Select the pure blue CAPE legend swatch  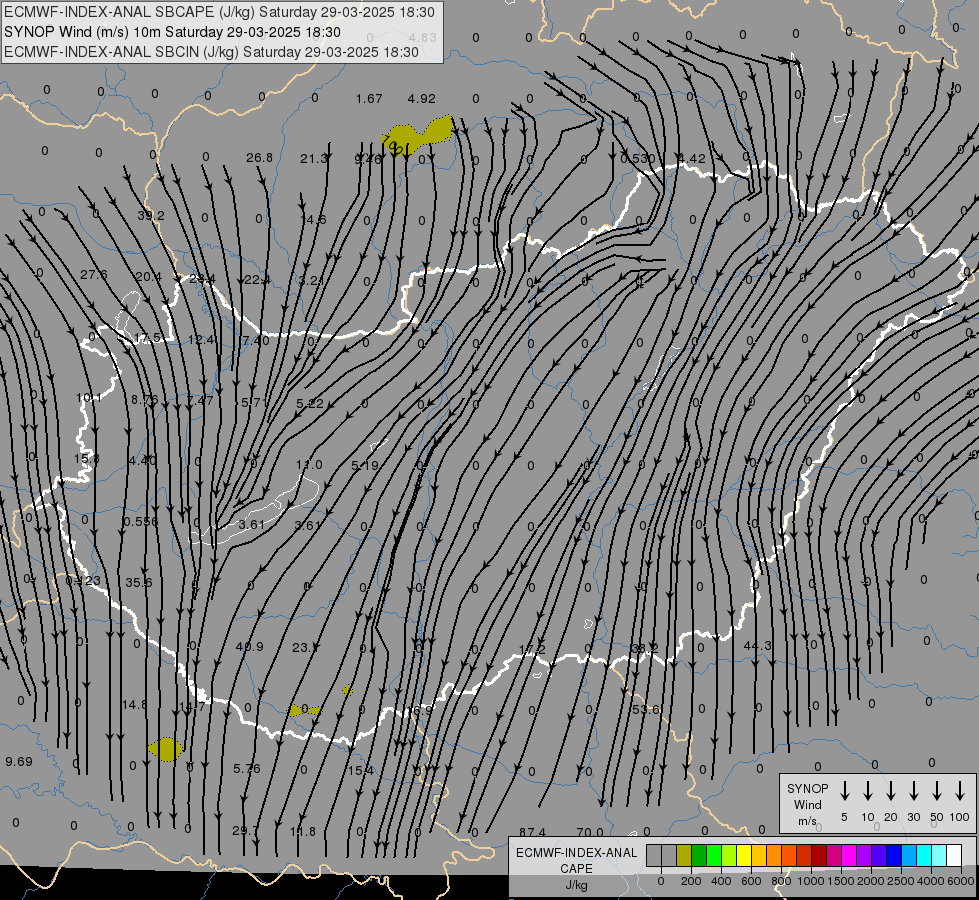894,855
